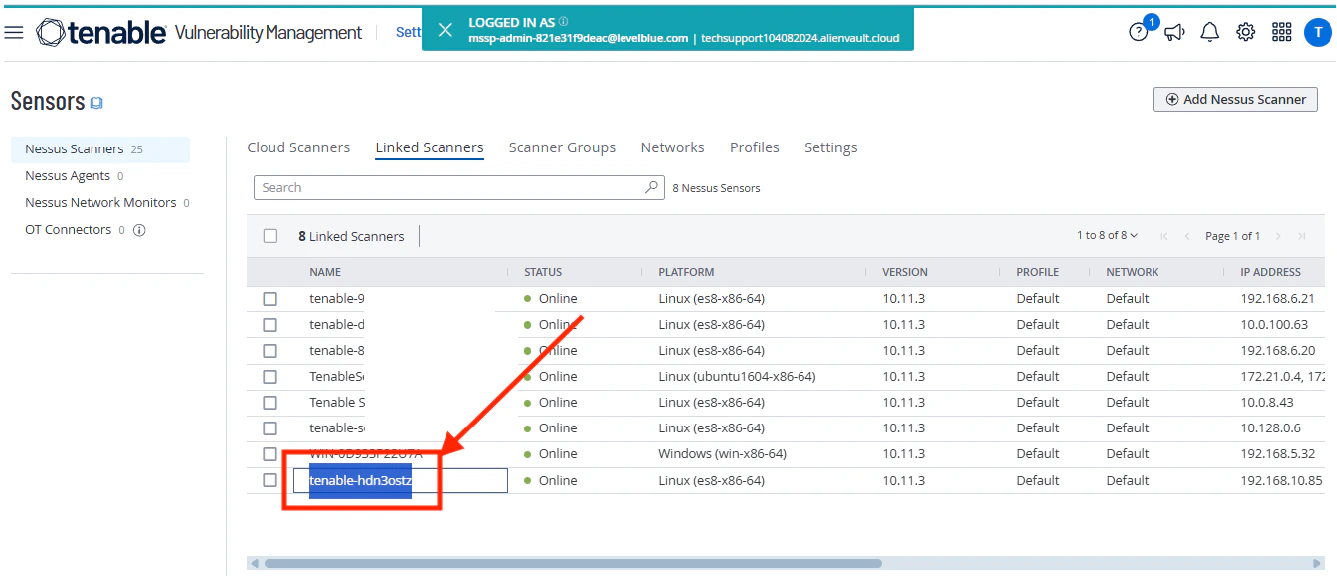Sort by the PROFILE column header
This screenshot has height=576, width=1337.
coord(1038,272)
